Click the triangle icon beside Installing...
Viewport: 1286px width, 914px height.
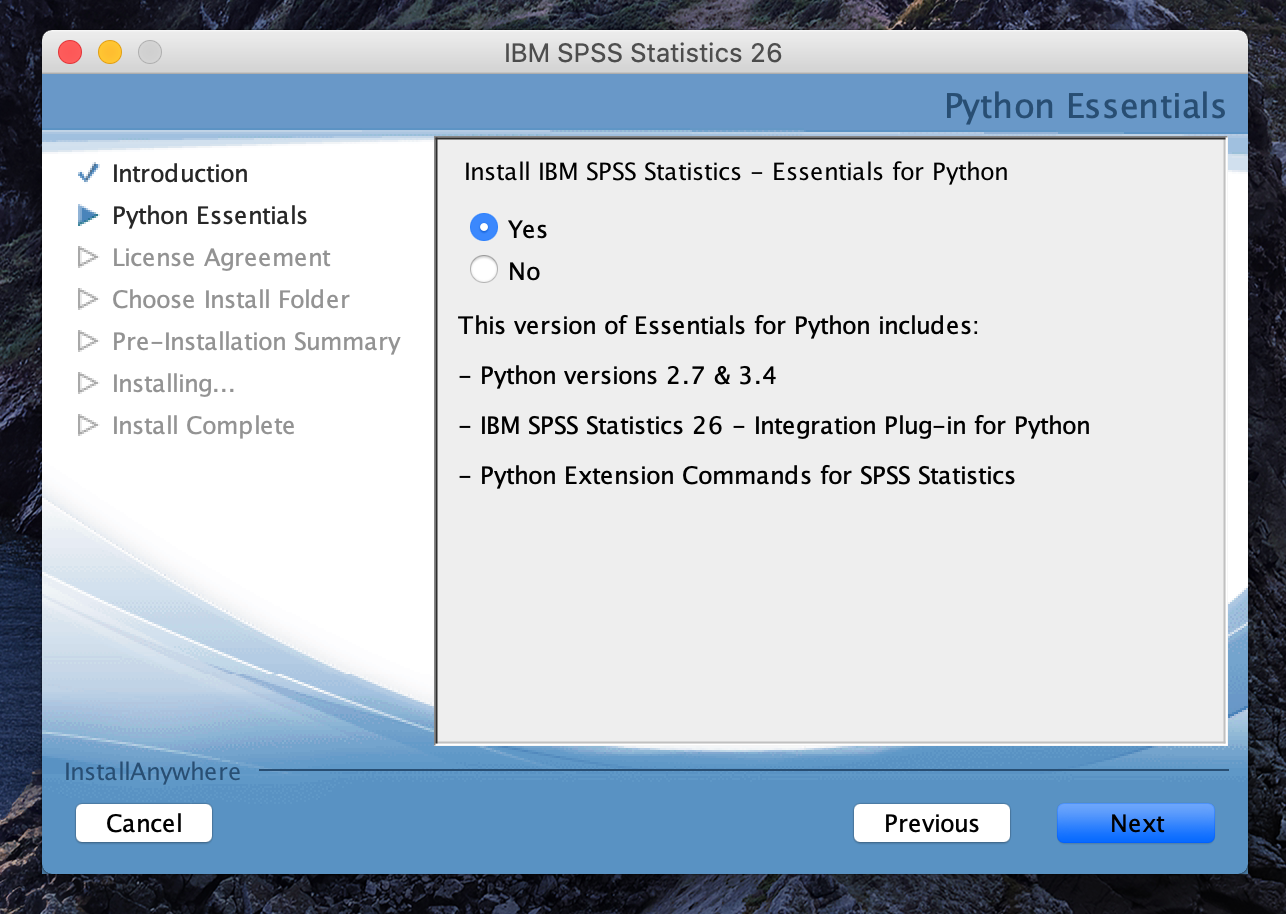pyautogui.click(x=88, y=384)
